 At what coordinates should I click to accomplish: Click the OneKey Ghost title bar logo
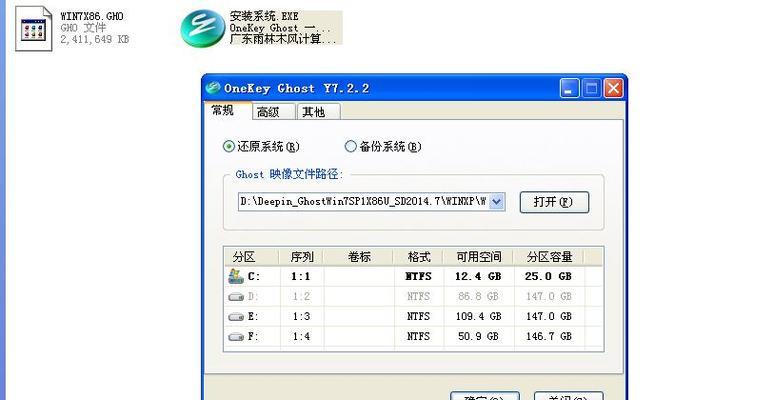tap(213, 88)
